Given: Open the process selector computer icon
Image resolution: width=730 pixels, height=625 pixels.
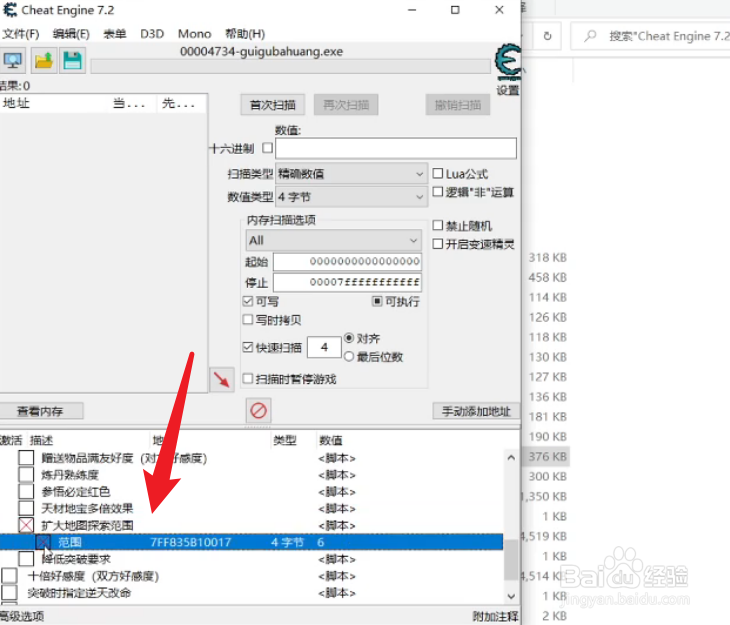Looking at the screenshot, I should 13,61.
